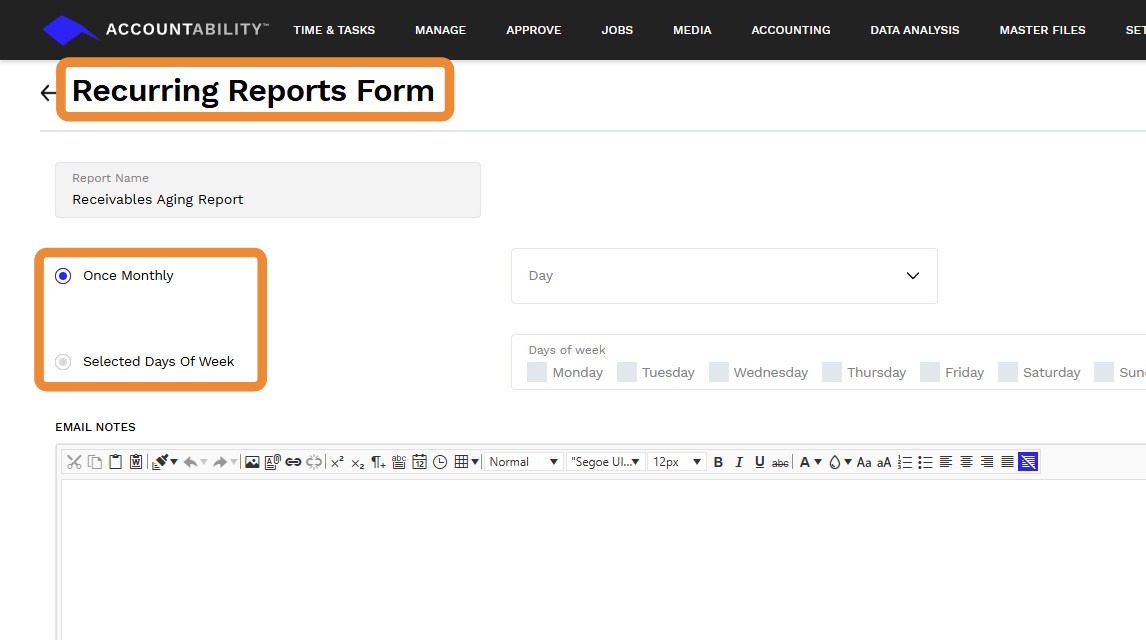The width and height of the screenshot is (1146, 640).
Task: Check the Friday checkbox
Action: [x=930, y=372]
